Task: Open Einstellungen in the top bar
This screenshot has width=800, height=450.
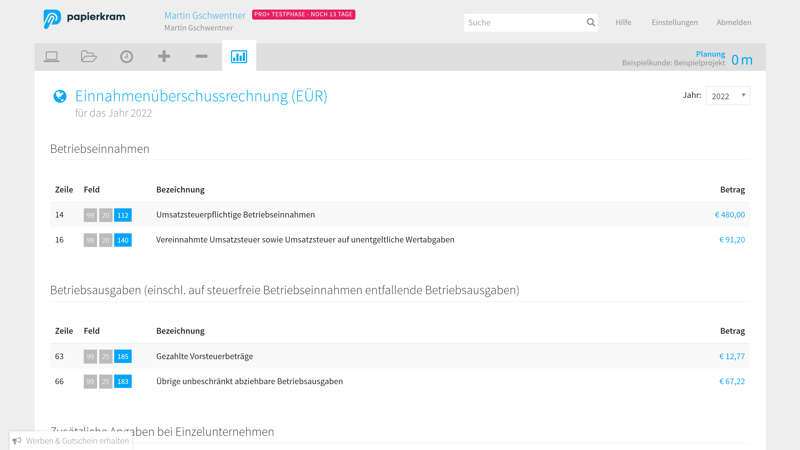Action: pos(674,22)
